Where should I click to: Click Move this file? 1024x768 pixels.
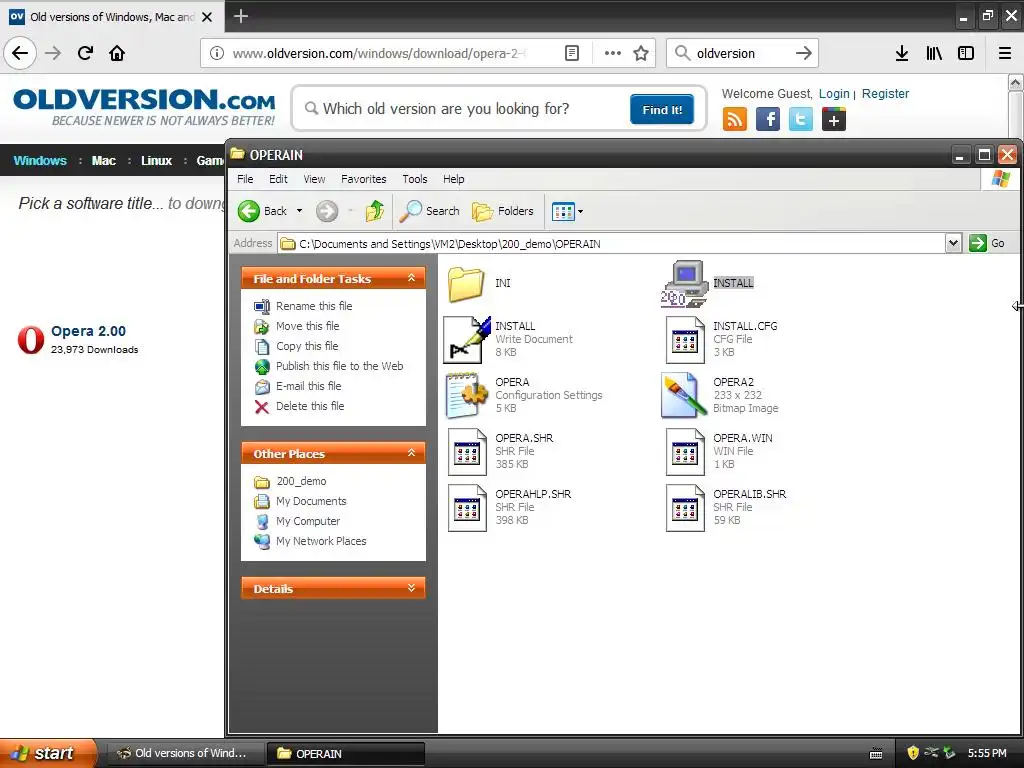coord(308,326)
